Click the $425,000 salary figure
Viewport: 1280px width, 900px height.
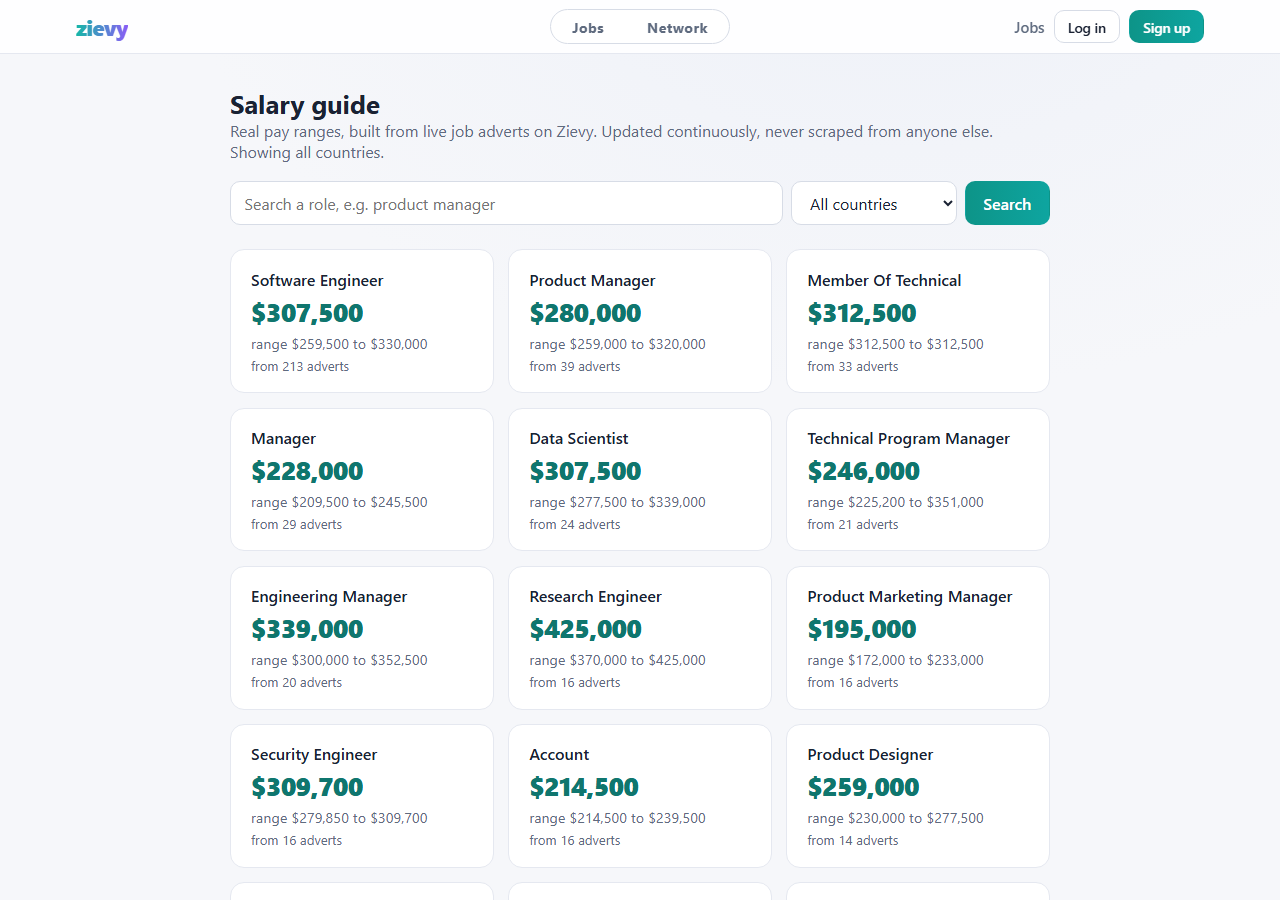coord(585,629)
